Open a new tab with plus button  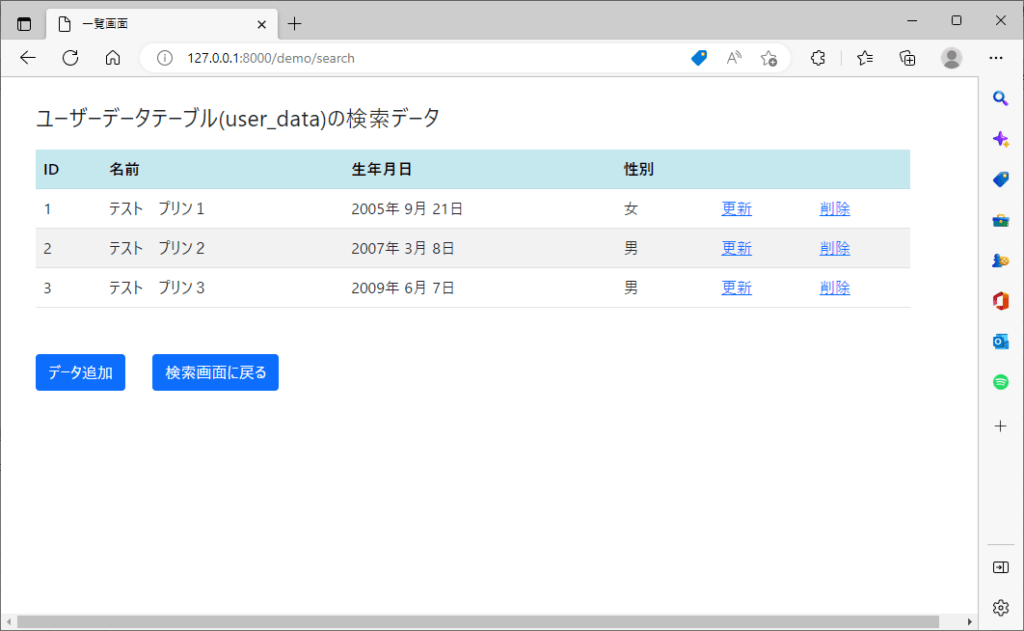tap(294, 24)
